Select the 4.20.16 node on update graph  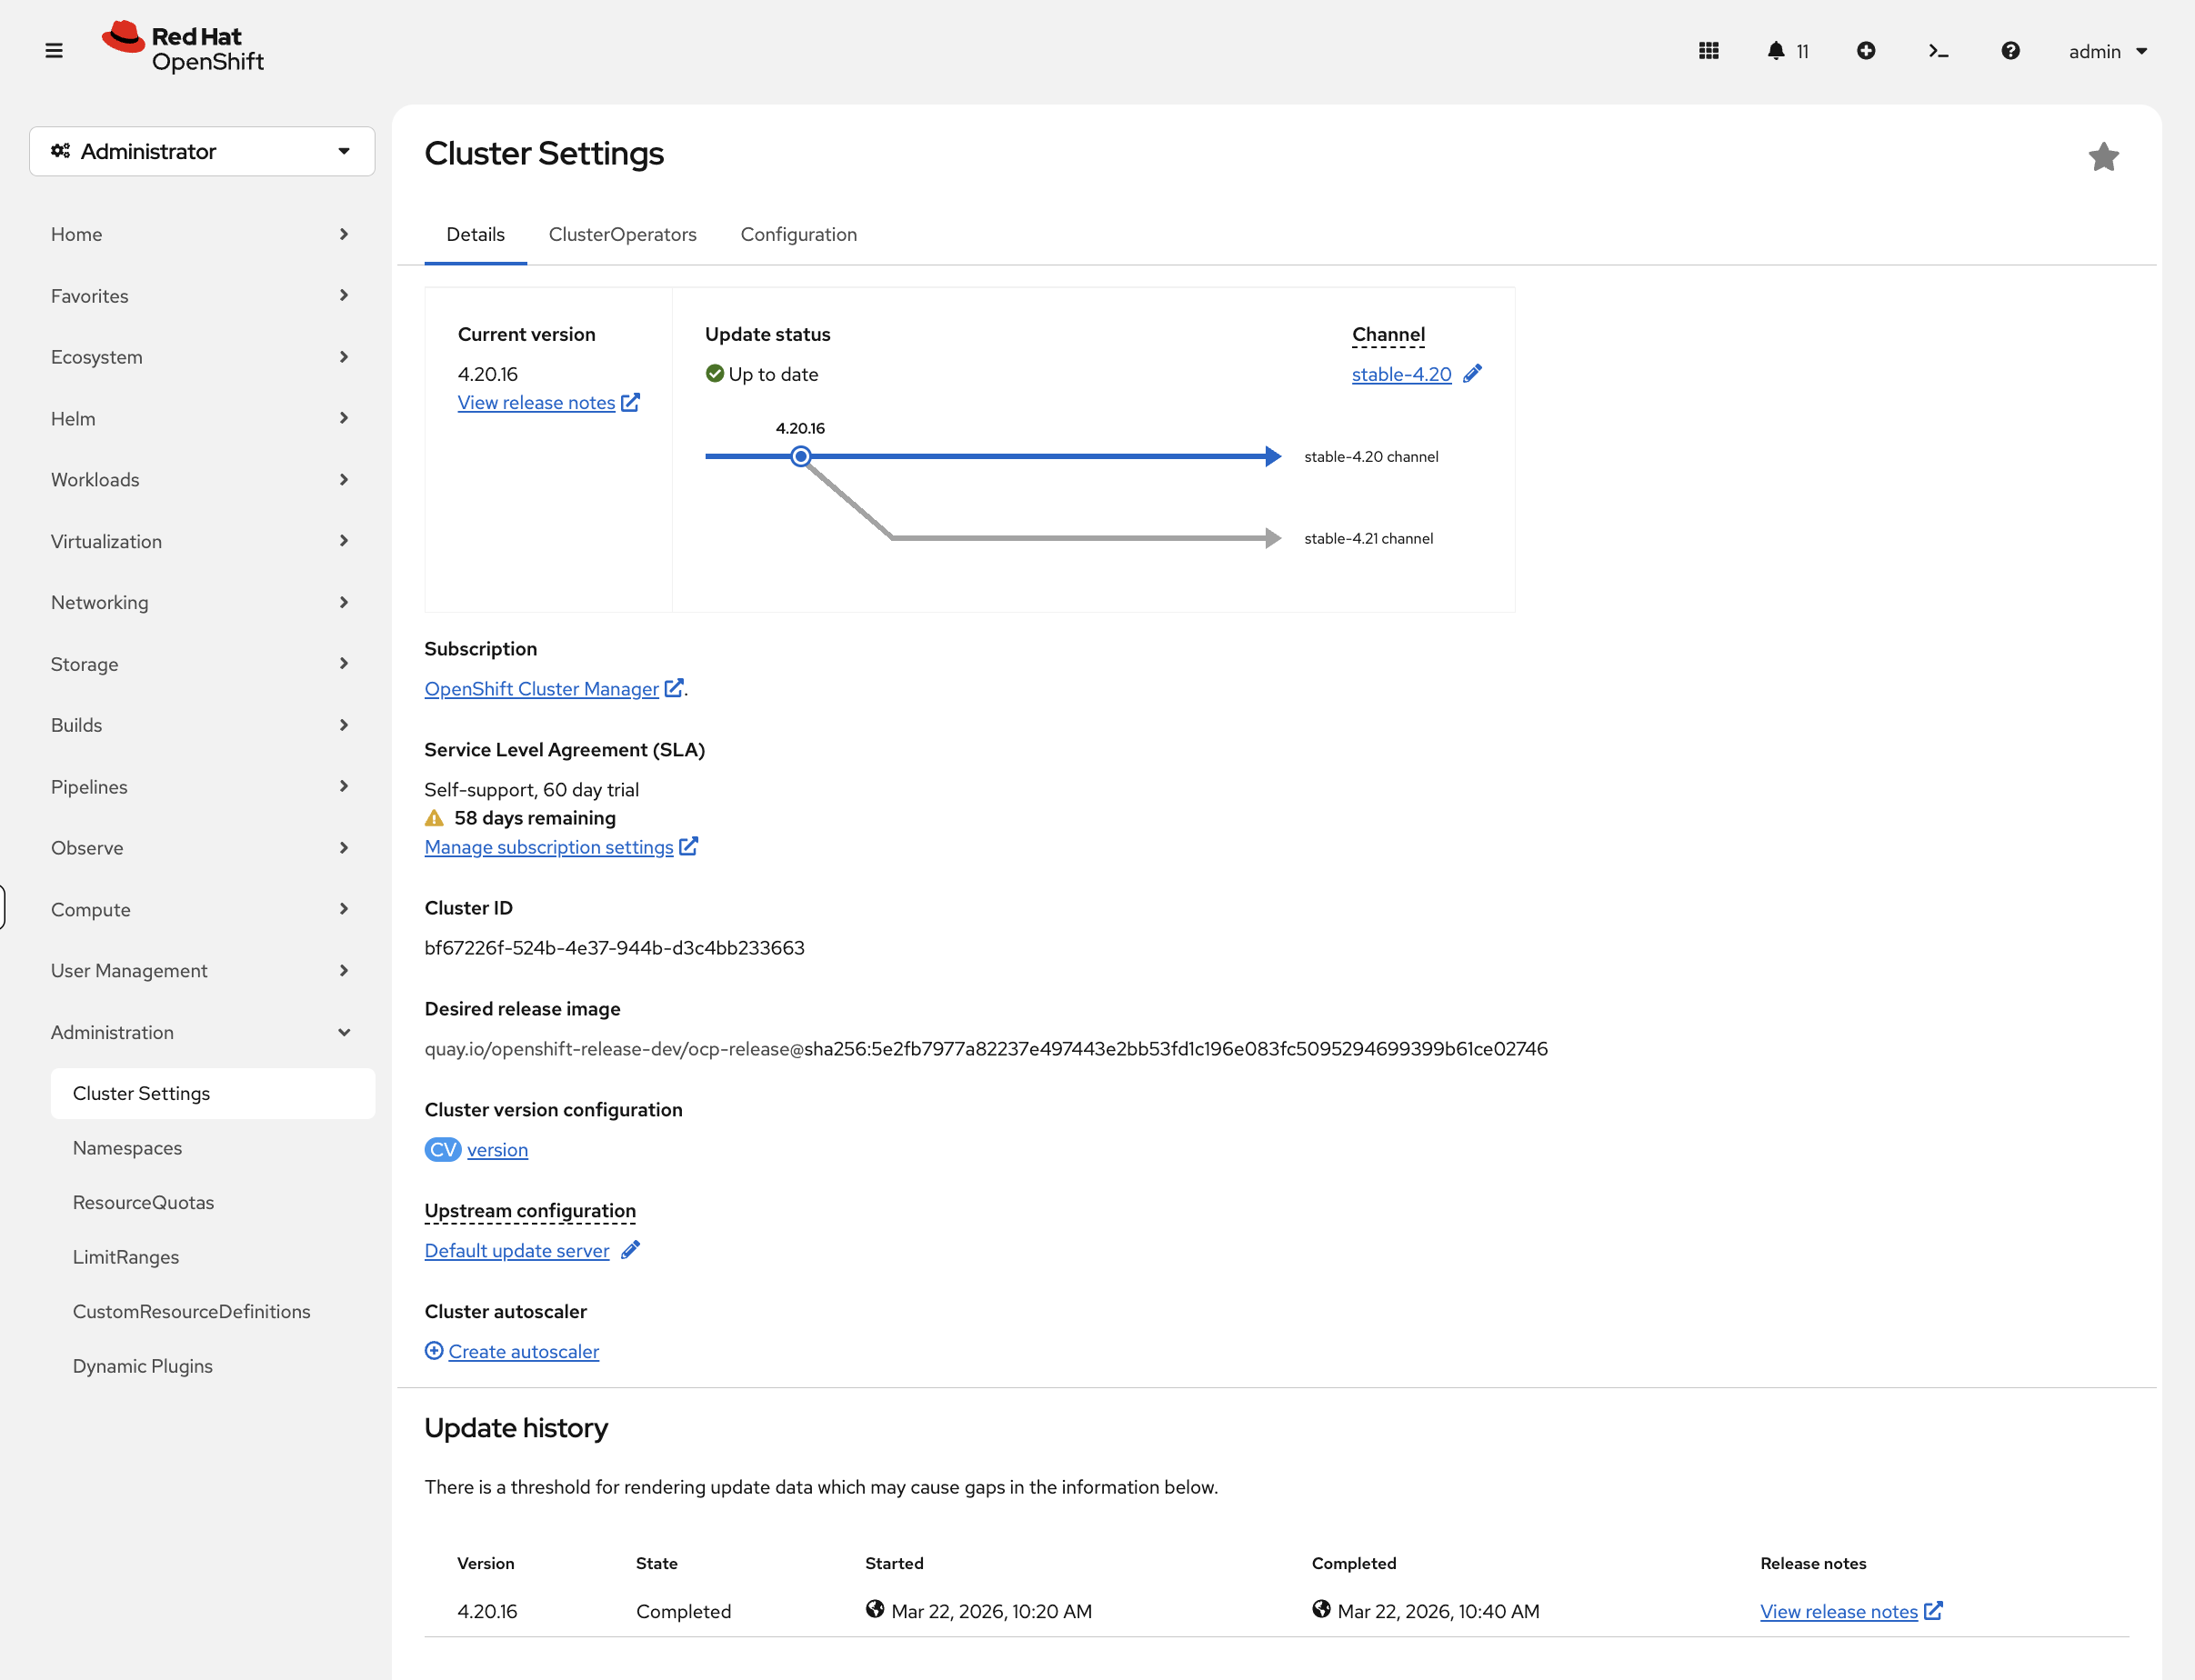(x=800, y=456)
